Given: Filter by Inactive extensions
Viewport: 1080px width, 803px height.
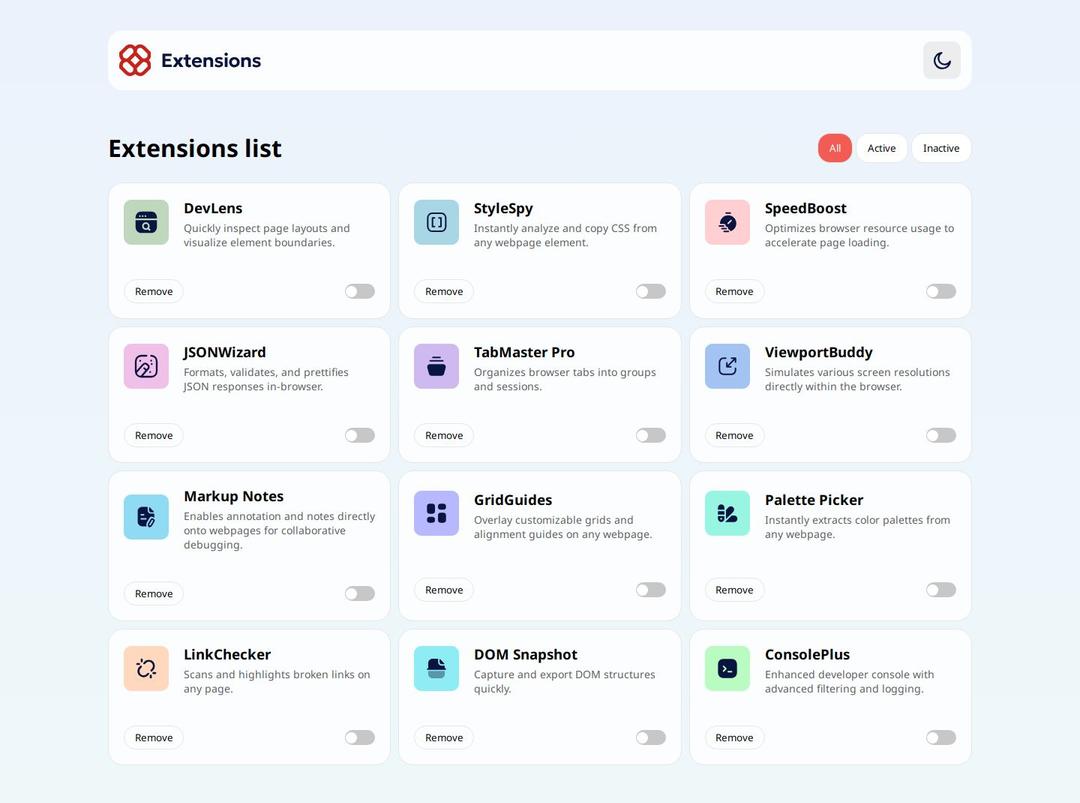Looking at the screenshot, I should point(940,148).
